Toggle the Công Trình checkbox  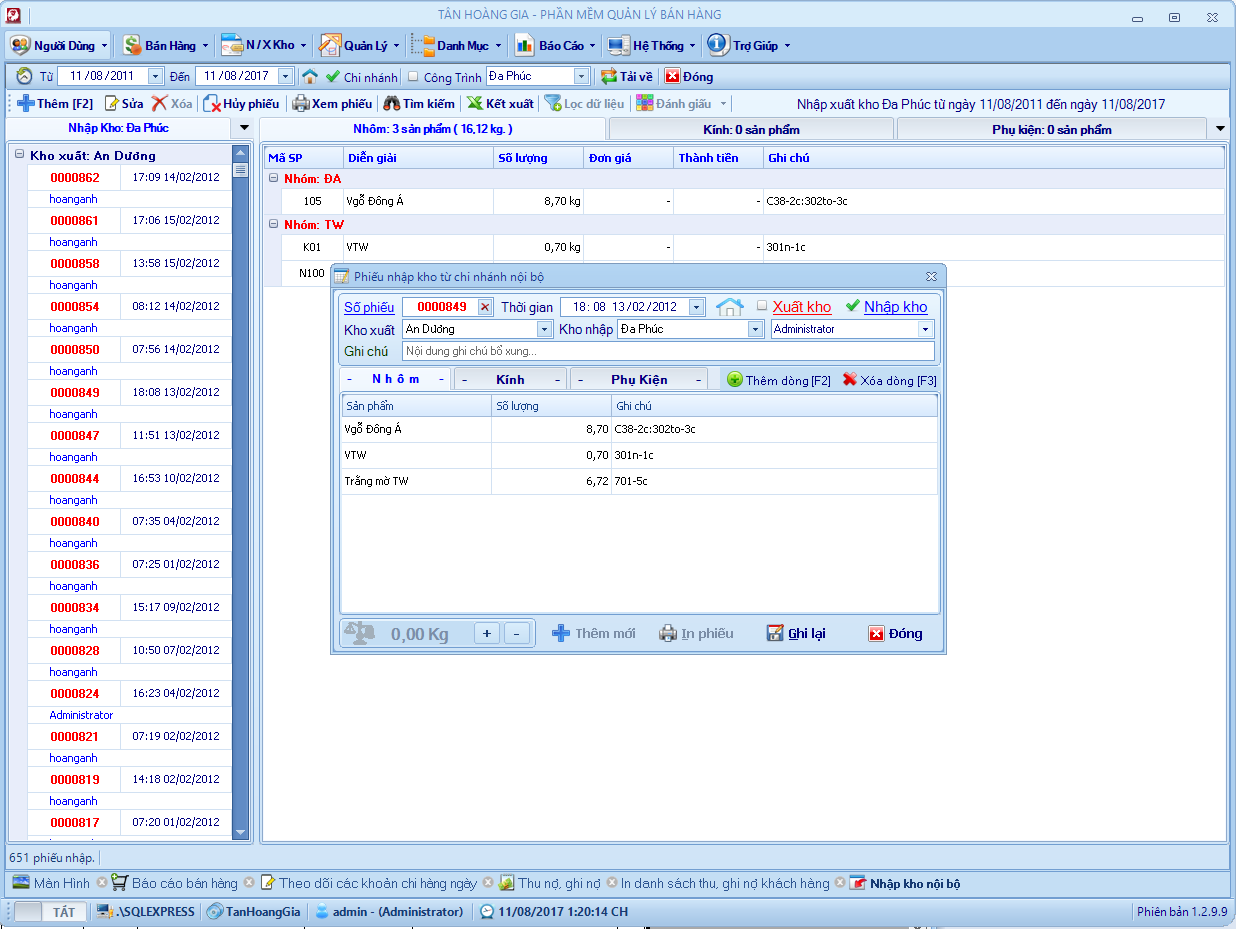[413, 77]
